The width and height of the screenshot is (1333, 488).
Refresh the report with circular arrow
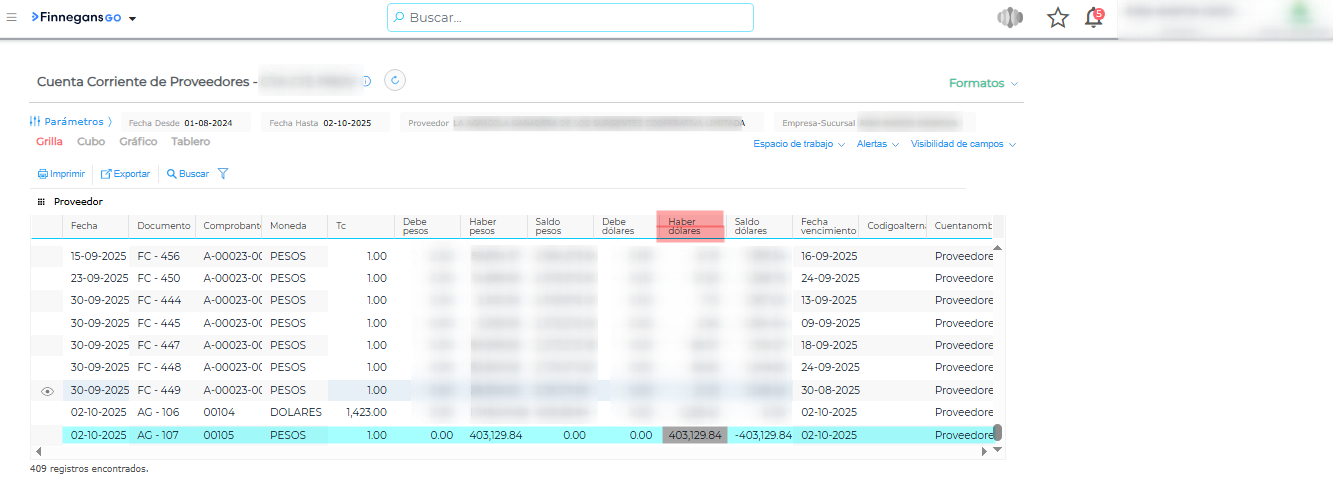pyautogui.click(x=395, y=81)
